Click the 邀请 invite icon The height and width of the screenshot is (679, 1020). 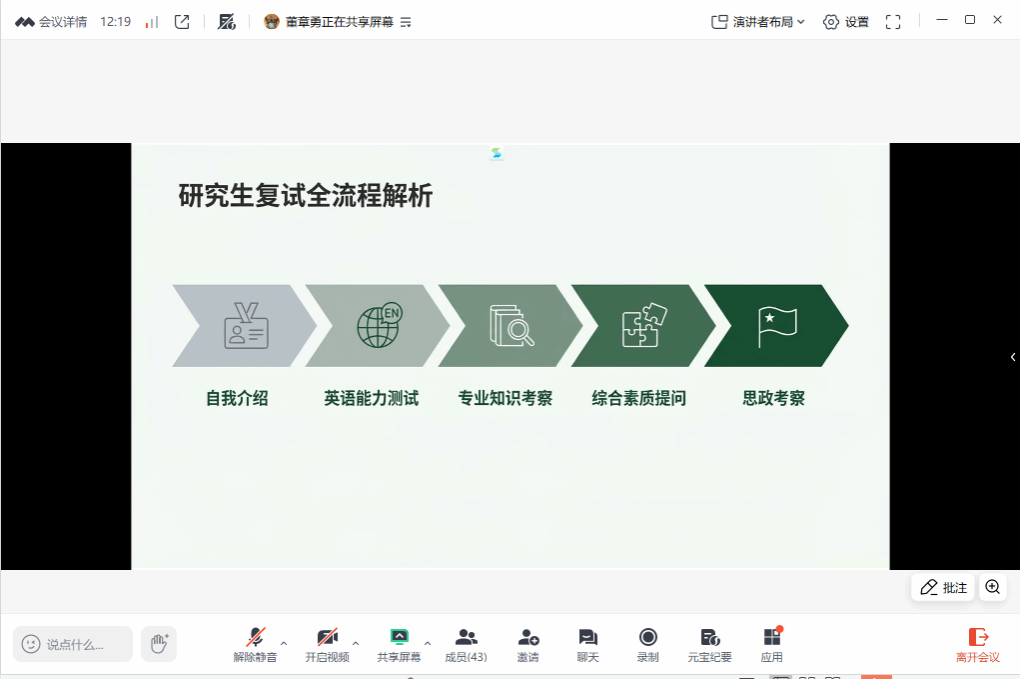528,644
